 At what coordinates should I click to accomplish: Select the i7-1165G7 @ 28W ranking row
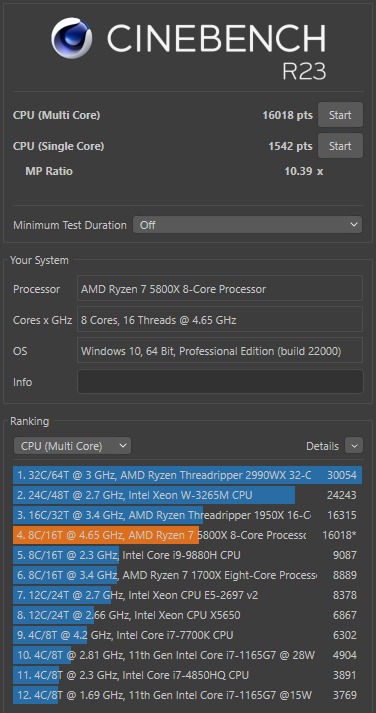coord(187,655)
